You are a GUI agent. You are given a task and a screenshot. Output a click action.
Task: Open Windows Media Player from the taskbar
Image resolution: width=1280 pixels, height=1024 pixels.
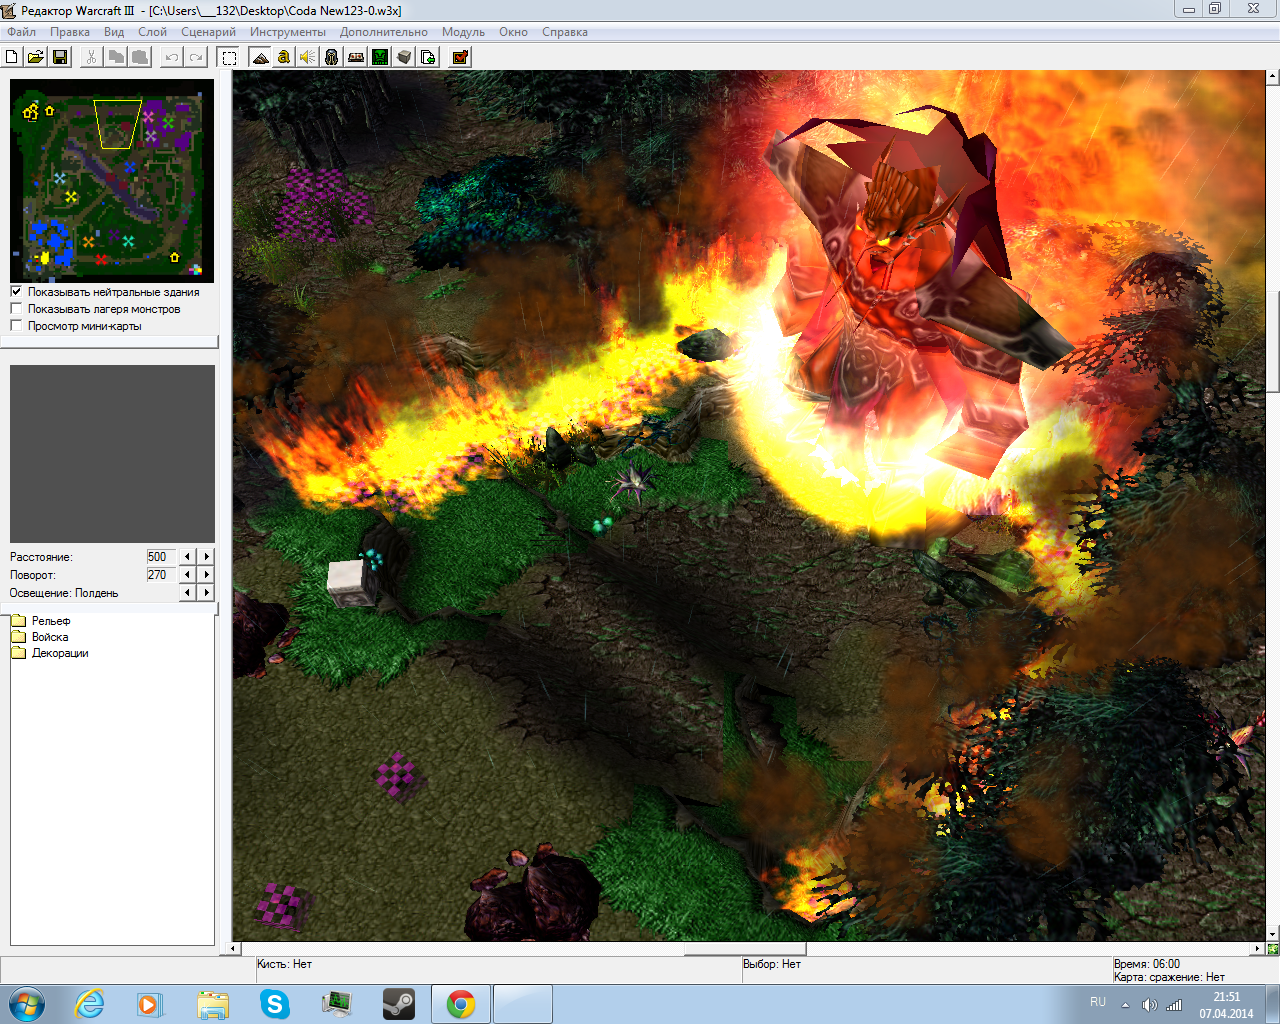(x=150, y=1004)
